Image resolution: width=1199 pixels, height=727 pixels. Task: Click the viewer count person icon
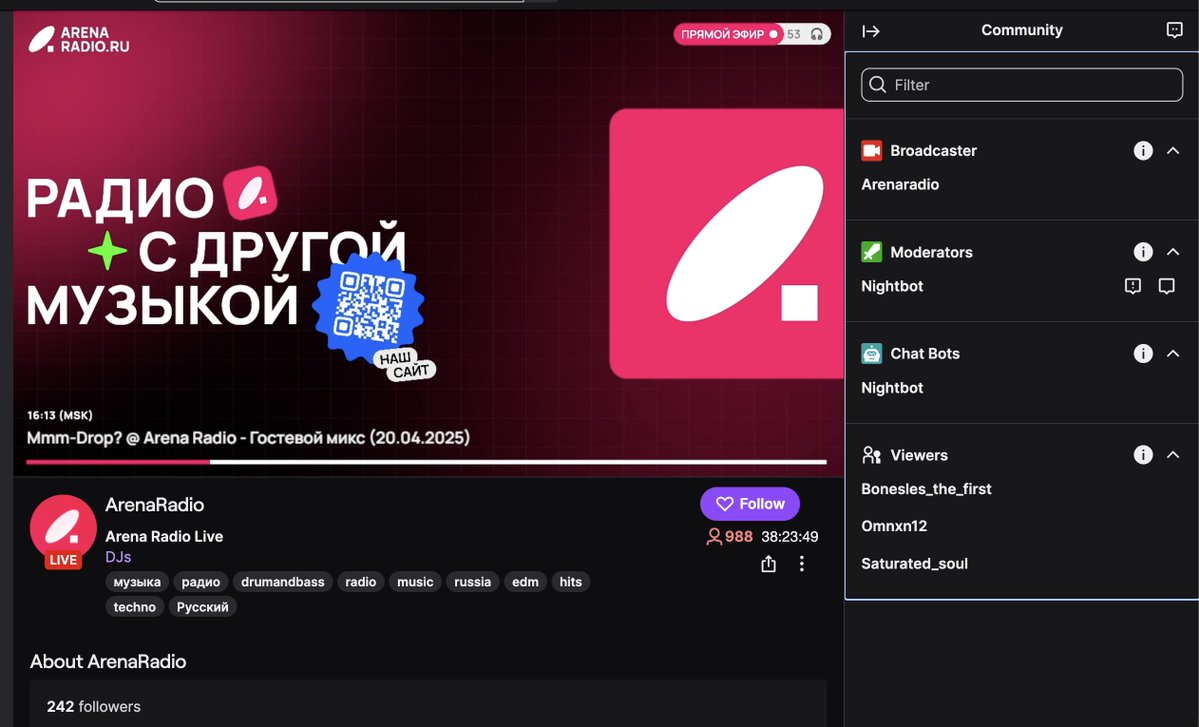(x=713, y=537)
